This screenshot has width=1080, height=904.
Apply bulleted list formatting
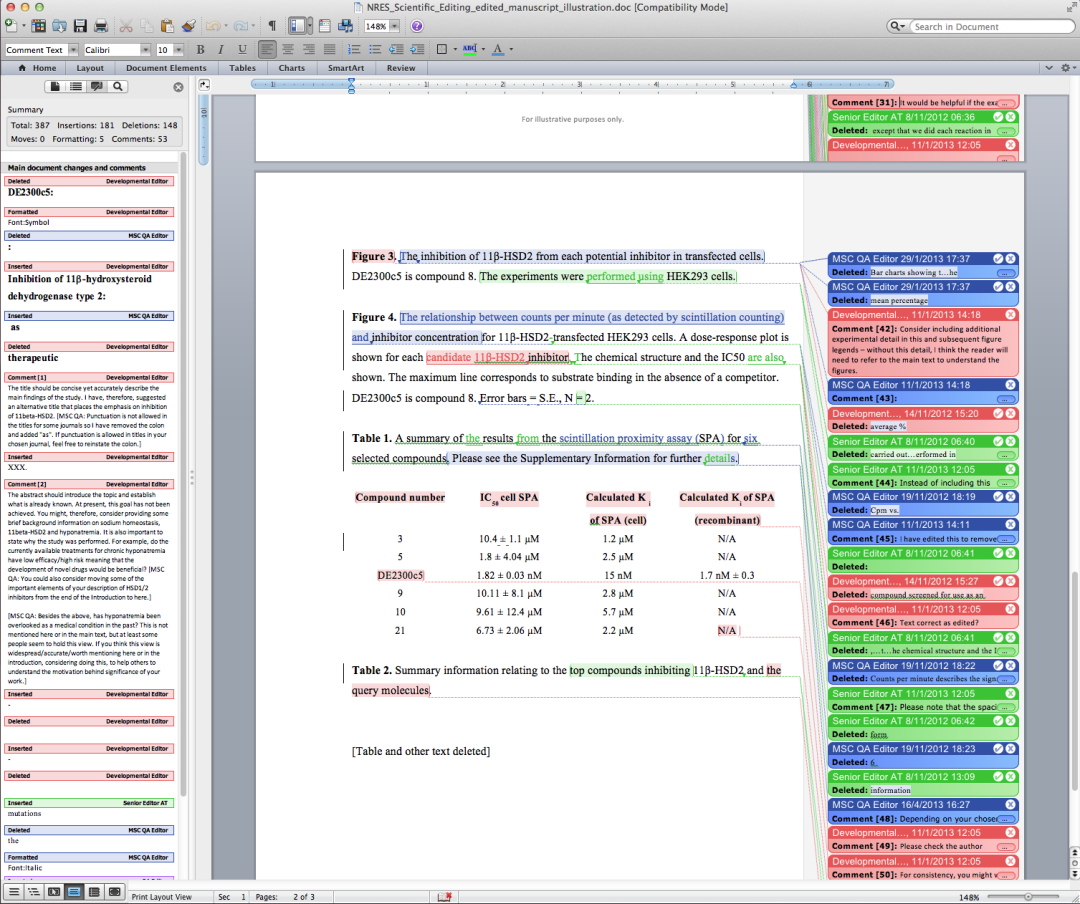375,49
